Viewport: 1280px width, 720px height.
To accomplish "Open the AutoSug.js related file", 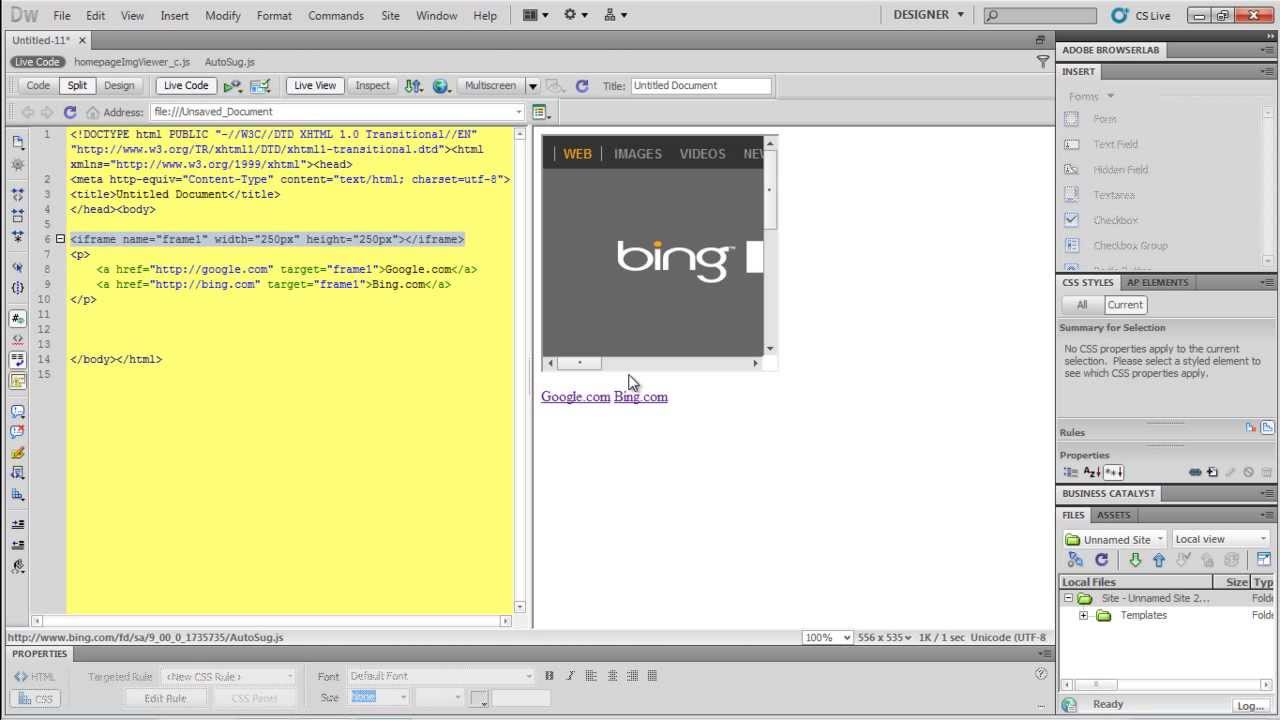I will [x=230, y=62].
